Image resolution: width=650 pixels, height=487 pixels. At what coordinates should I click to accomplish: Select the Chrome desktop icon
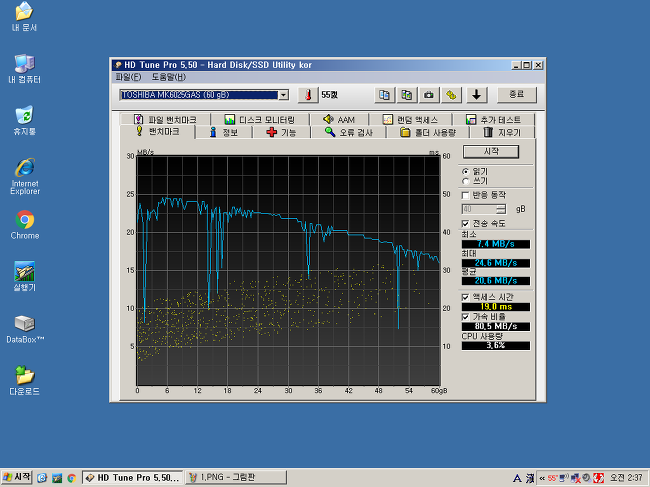pyautogui.click(x=25, y=225)
